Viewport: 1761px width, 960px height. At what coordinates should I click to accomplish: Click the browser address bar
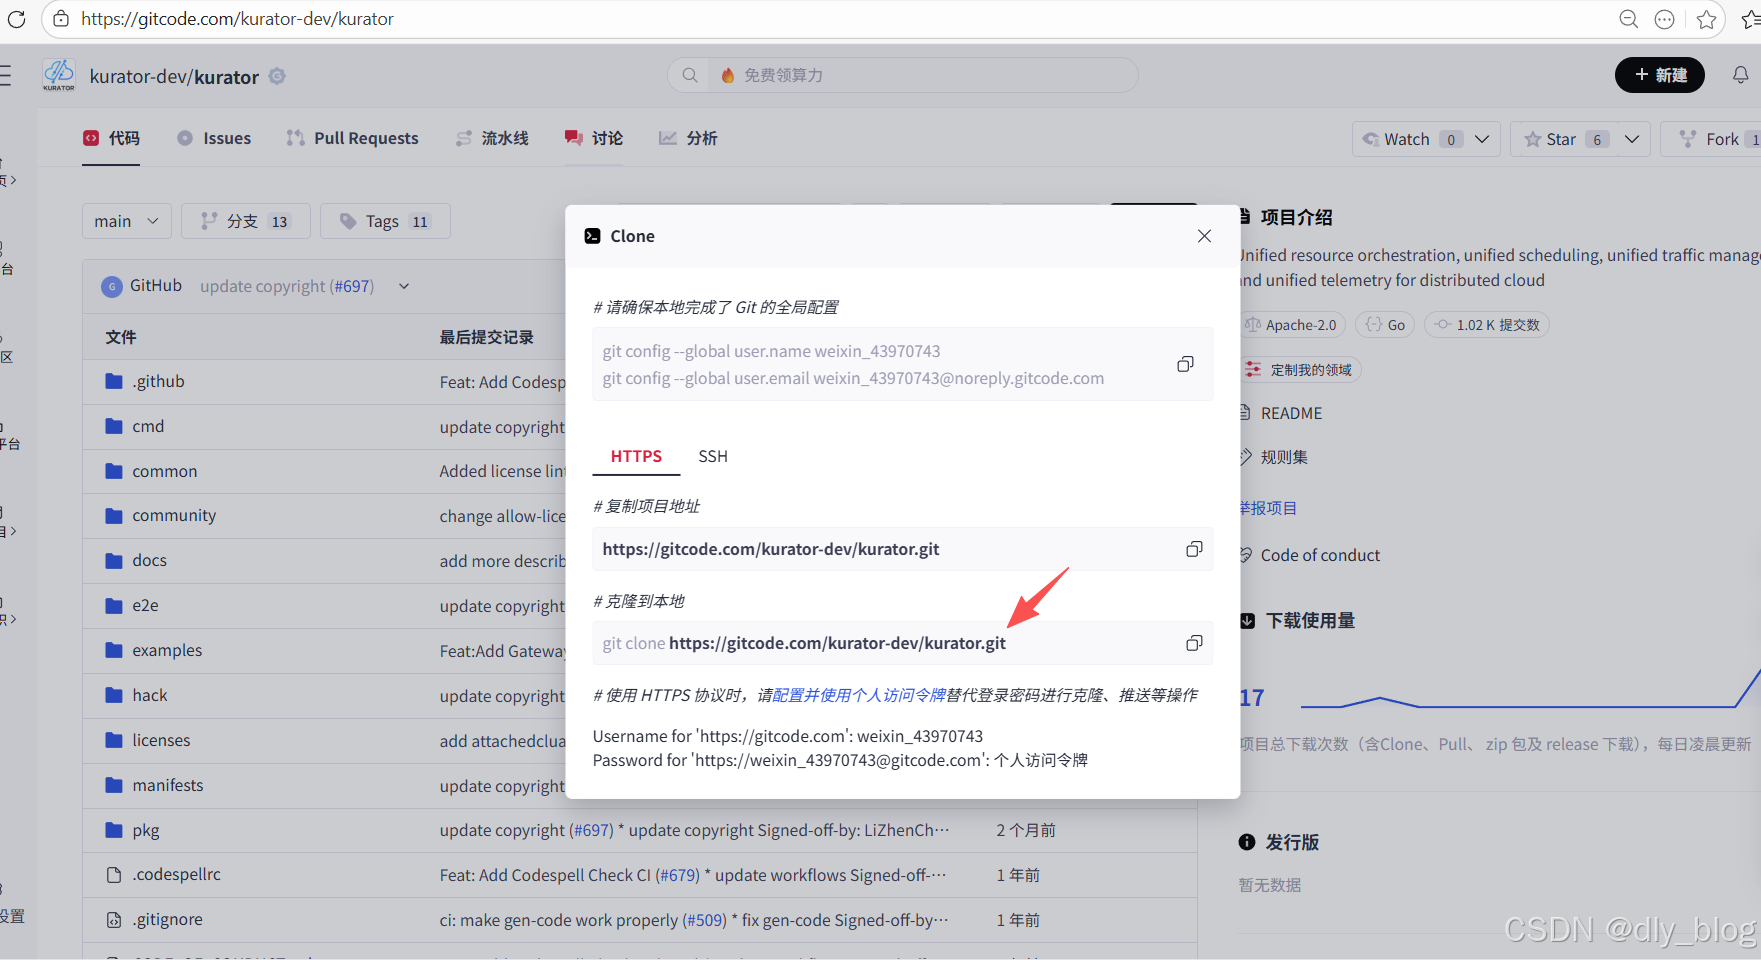click(840, 19)
